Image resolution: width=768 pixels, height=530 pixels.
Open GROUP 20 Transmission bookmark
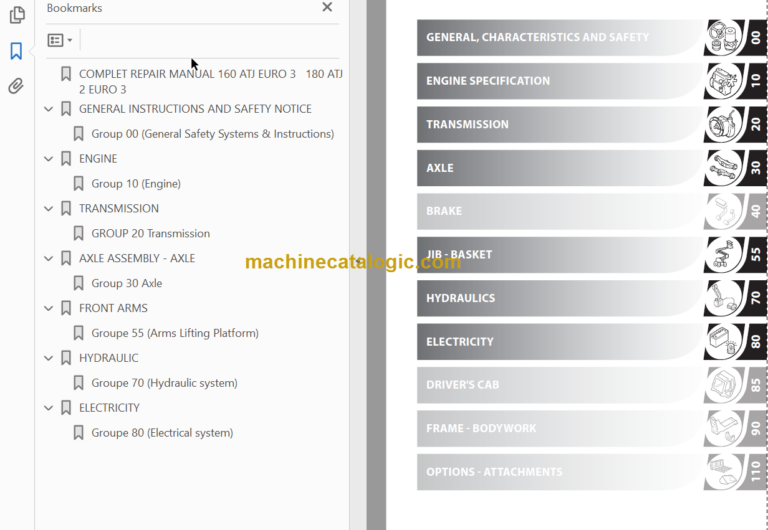(150, 234)
